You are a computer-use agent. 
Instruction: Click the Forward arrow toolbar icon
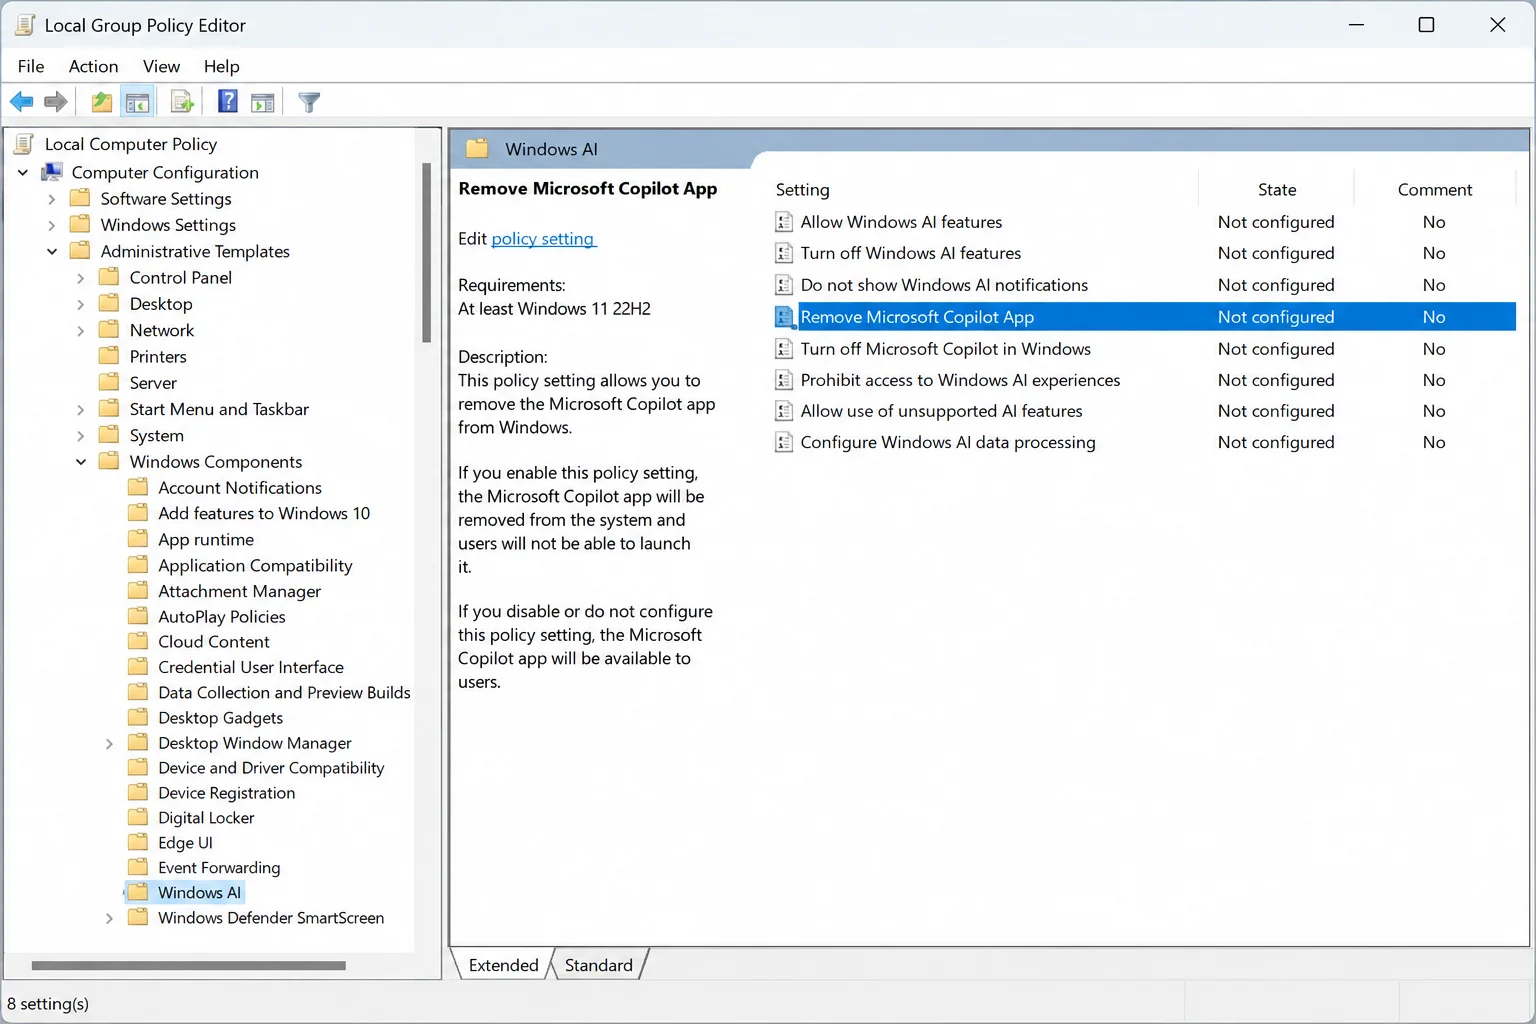point(56,101)
